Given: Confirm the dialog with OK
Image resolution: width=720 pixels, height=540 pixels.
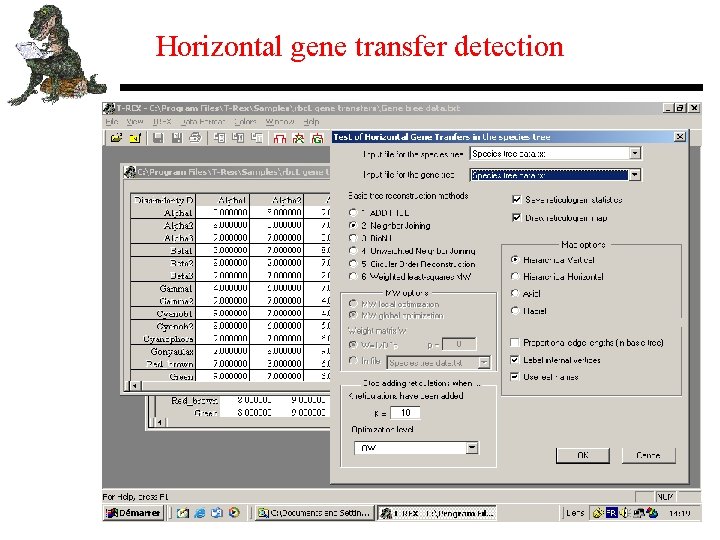Looking at the screenshot, I should point(583,455).
